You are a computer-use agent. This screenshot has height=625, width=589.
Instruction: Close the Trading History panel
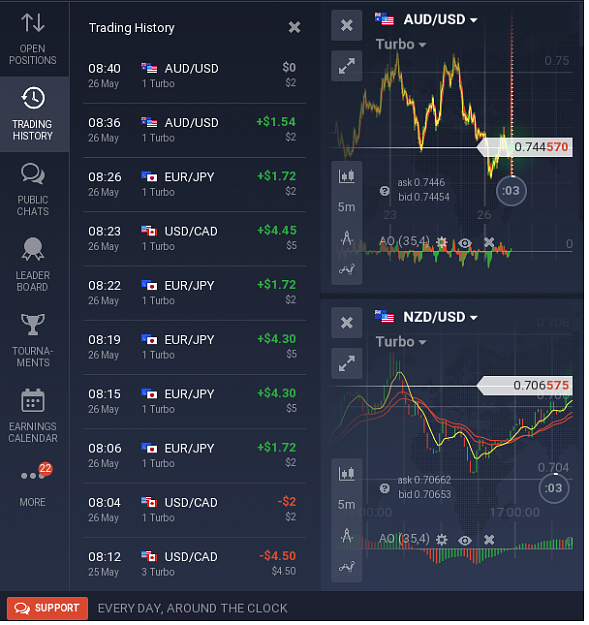point(296,28)
